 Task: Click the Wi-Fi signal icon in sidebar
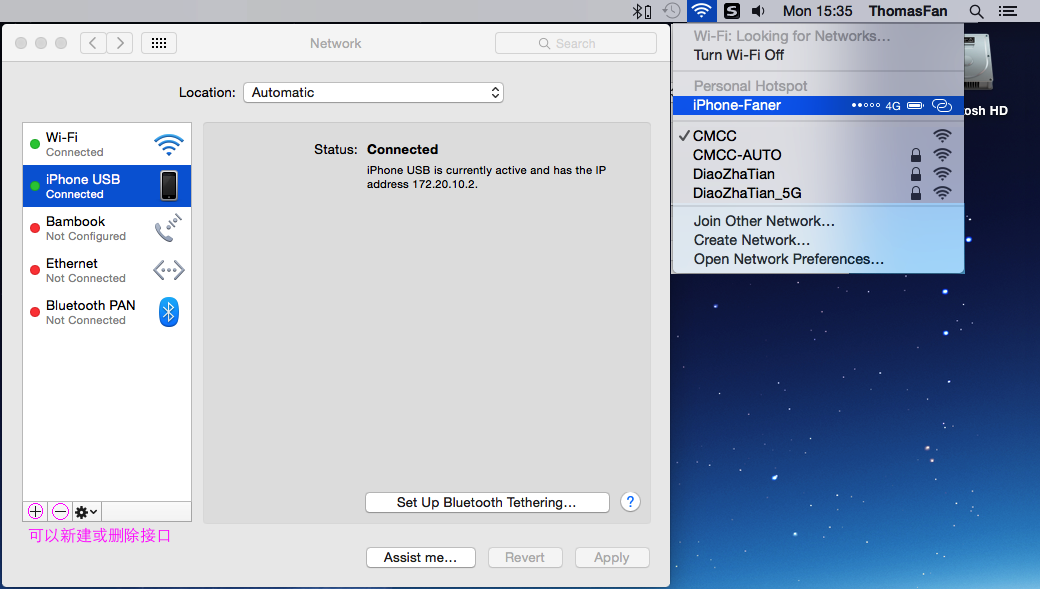click(168, 145)
